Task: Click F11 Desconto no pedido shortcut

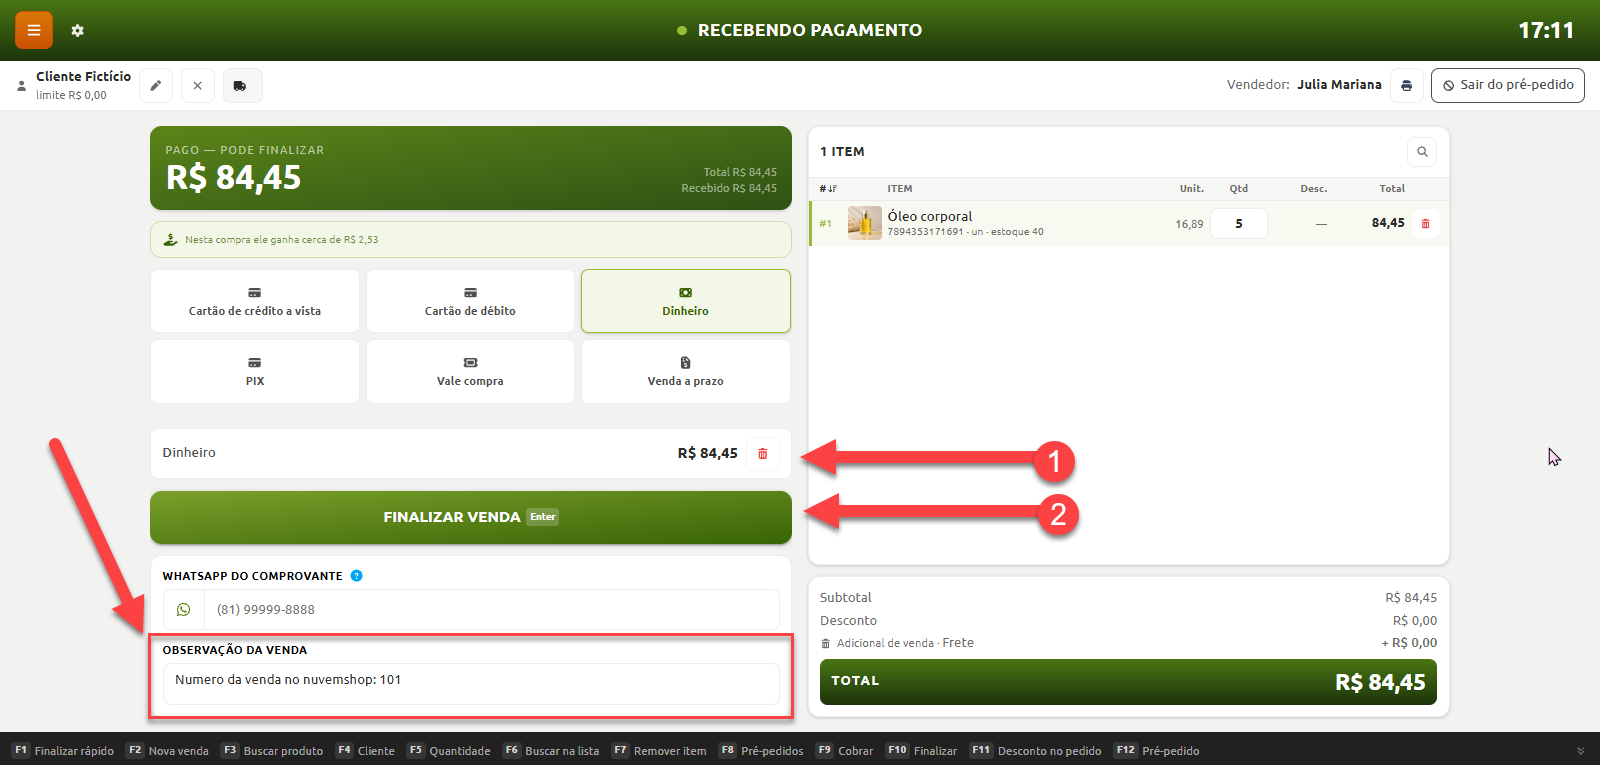Action: (1036, 751)
